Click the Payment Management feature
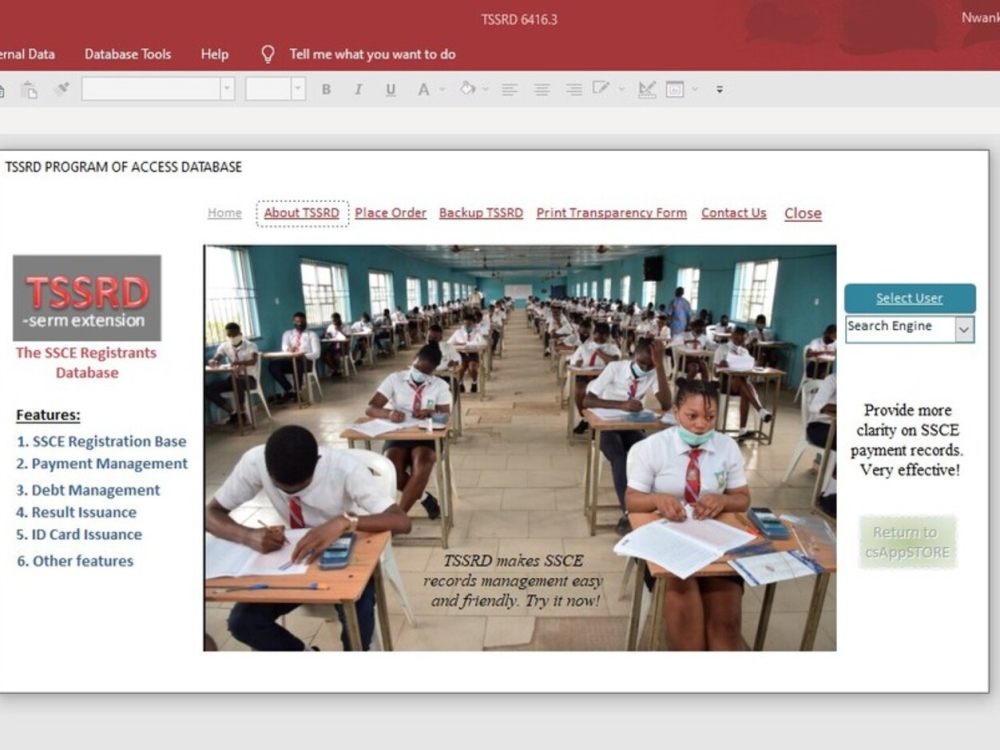1000x750 pixels. (102, 464)
